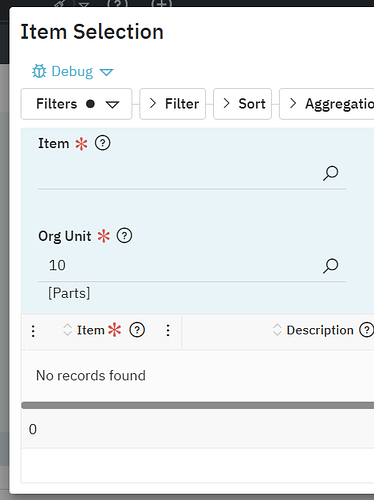
Task: Expand the Filter section
Action: 173,104
